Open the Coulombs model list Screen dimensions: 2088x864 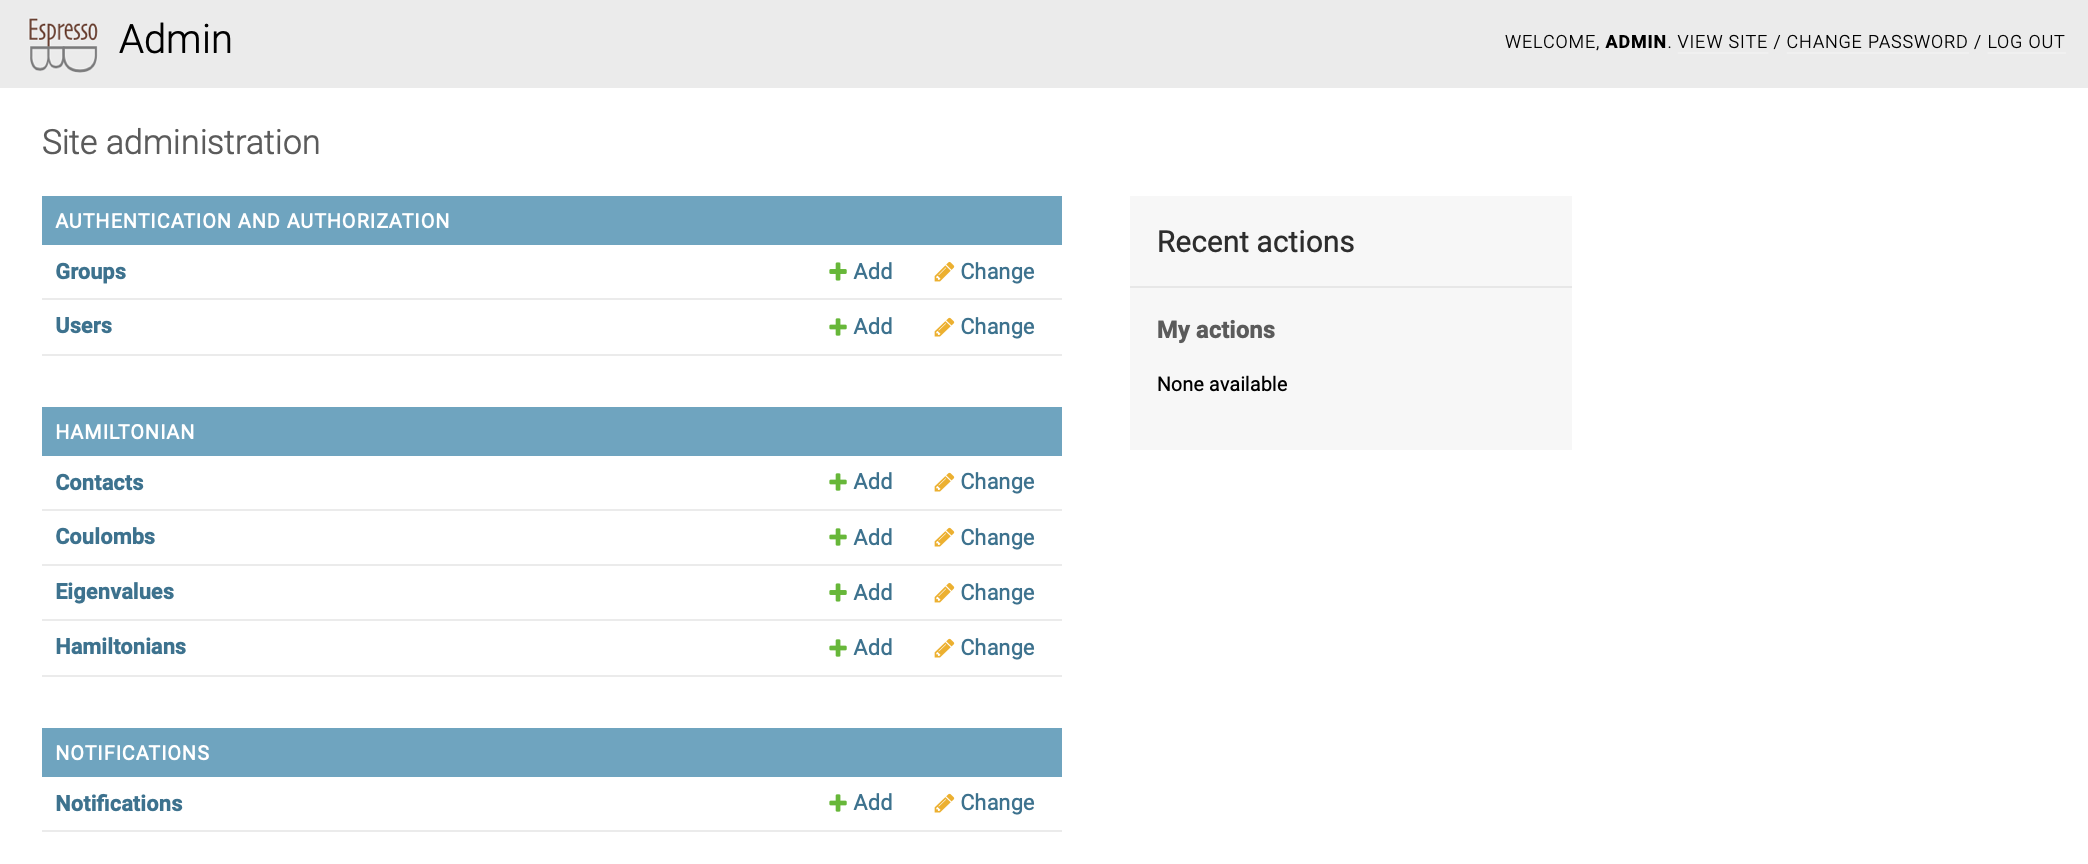click(105, 537)
